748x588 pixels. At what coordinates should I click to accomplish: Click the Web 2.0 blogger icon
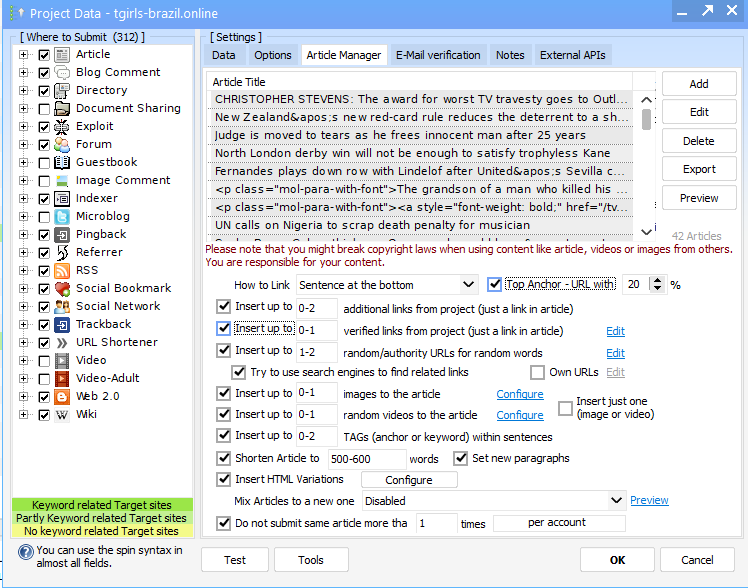click(62, 396)
